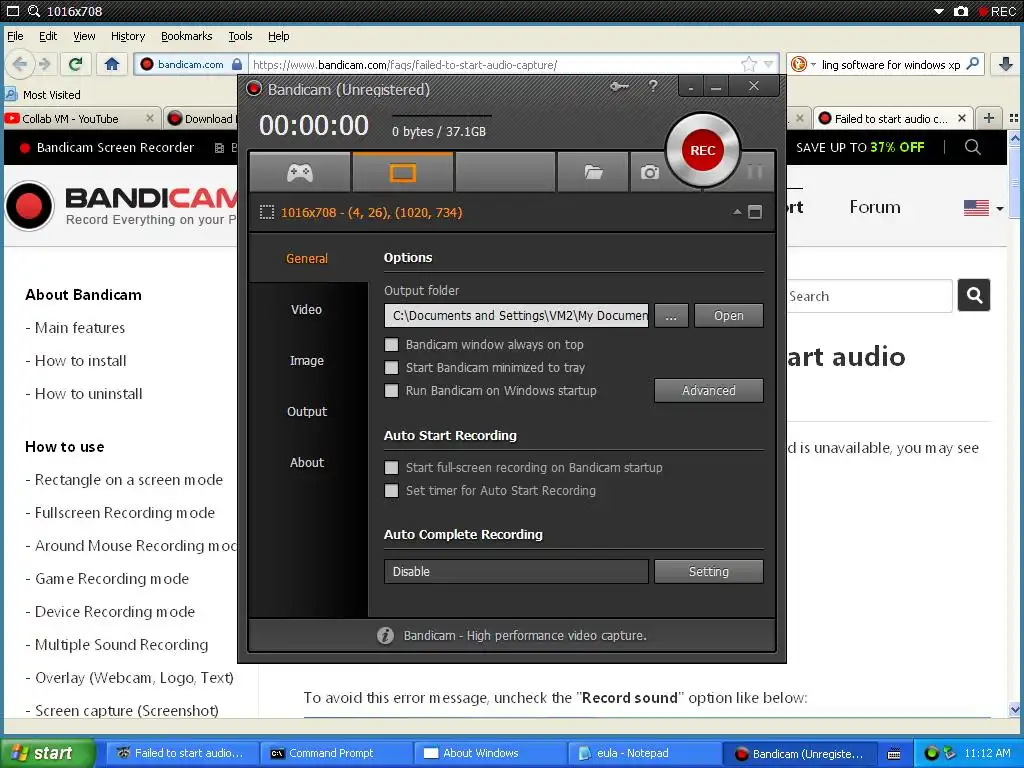
Task: Open output folder icon in Bandicam toolbar
Action: [x=593, y=172]
